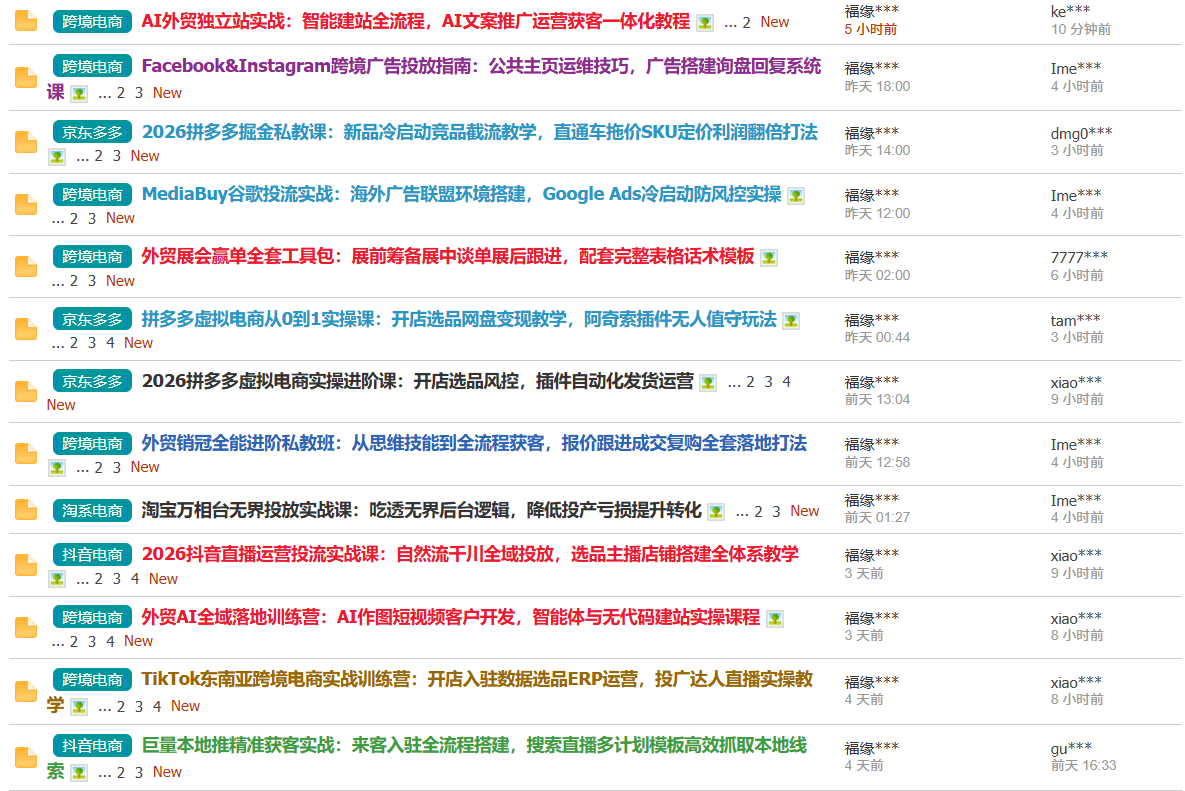The image size is (1185, 791).
Task: Click New link on MediaBuy谷歌投流 thread
Action: (x=120, y=218)
